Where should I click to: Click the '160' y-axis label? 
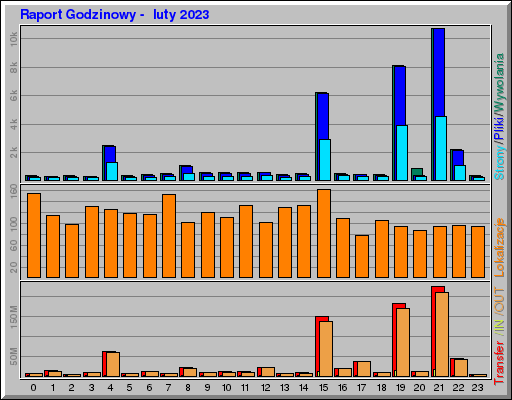[14, 191]
